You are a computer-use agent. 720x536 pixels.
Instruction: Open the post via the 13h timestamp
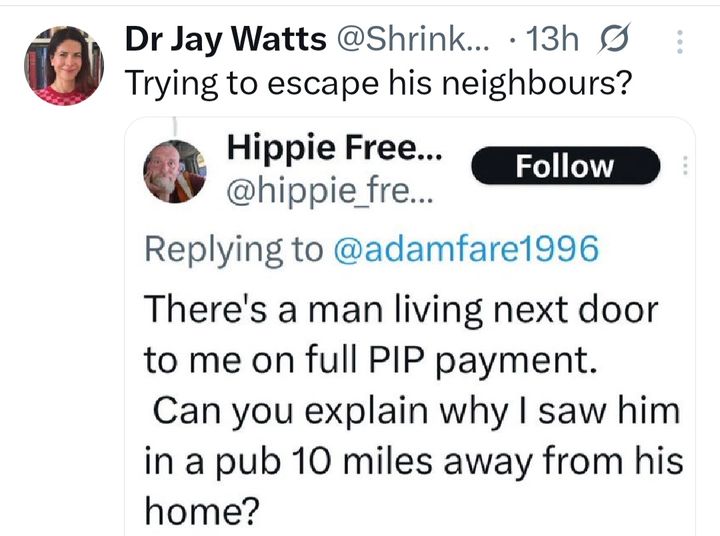tap(551, 39)
